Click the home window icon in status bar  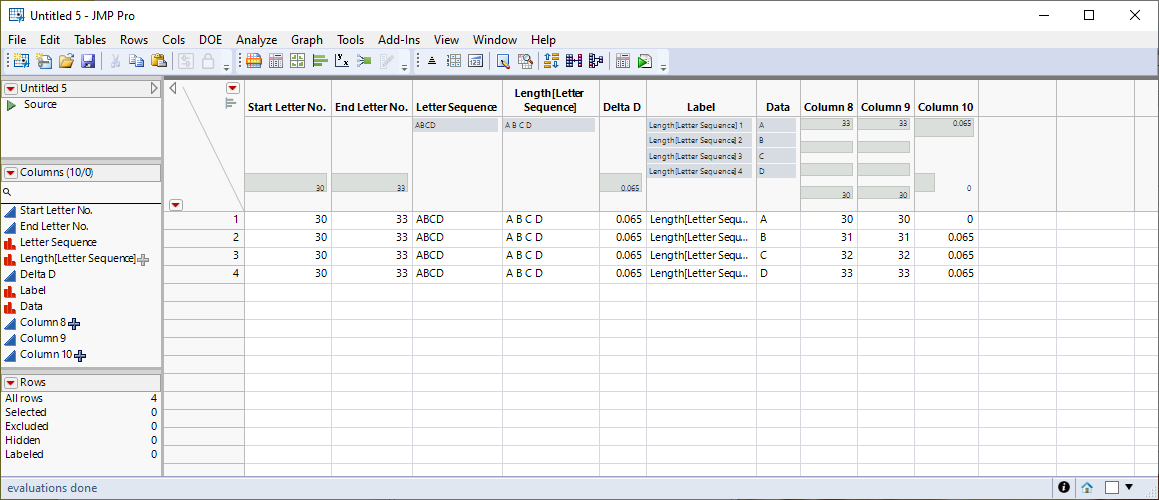click(1087, 488)
